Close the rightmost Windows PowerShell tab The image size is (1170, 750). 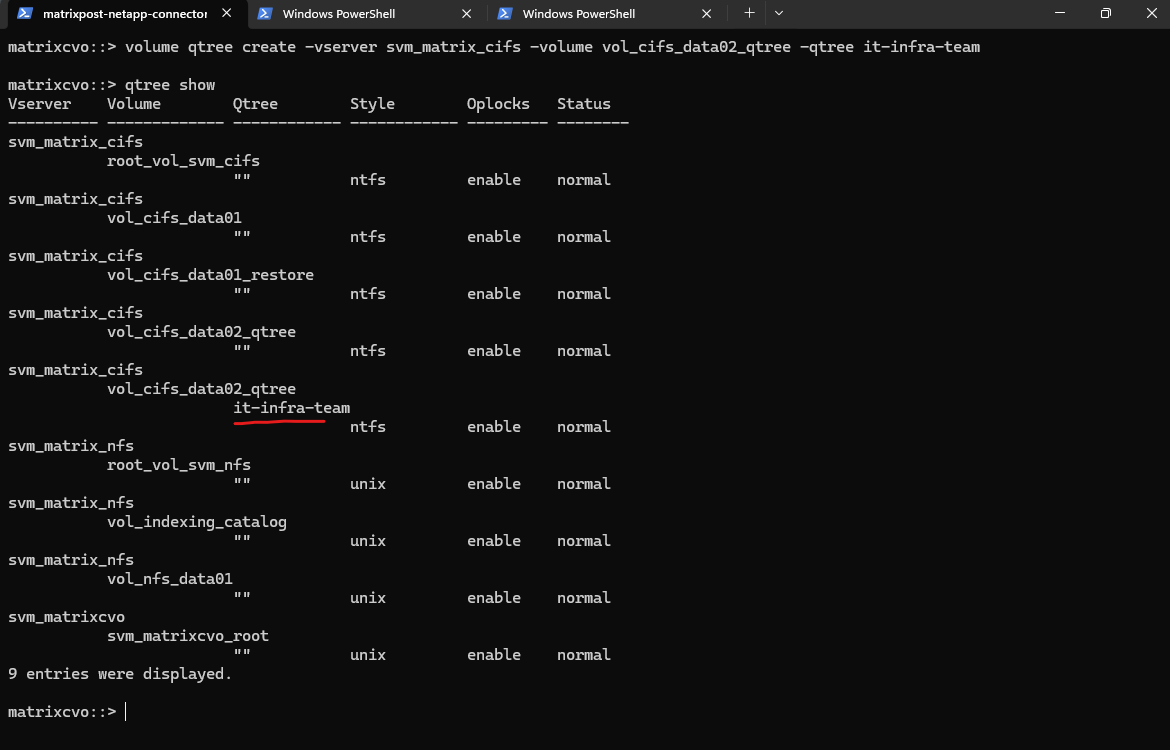point(707,14)
